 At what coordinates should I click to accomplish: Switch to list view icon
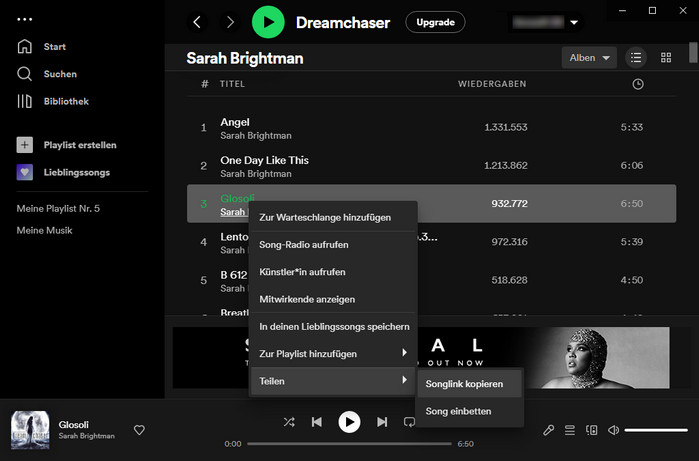click(636, 58)
